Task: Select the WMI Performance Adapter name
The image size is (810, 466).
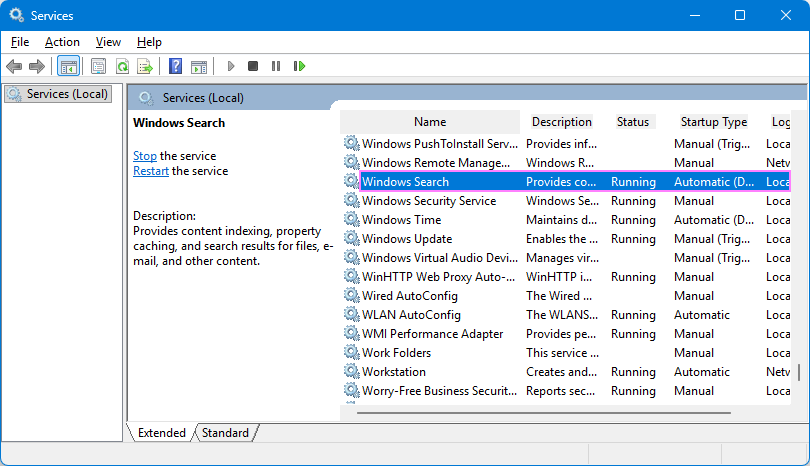Action: 432,334
